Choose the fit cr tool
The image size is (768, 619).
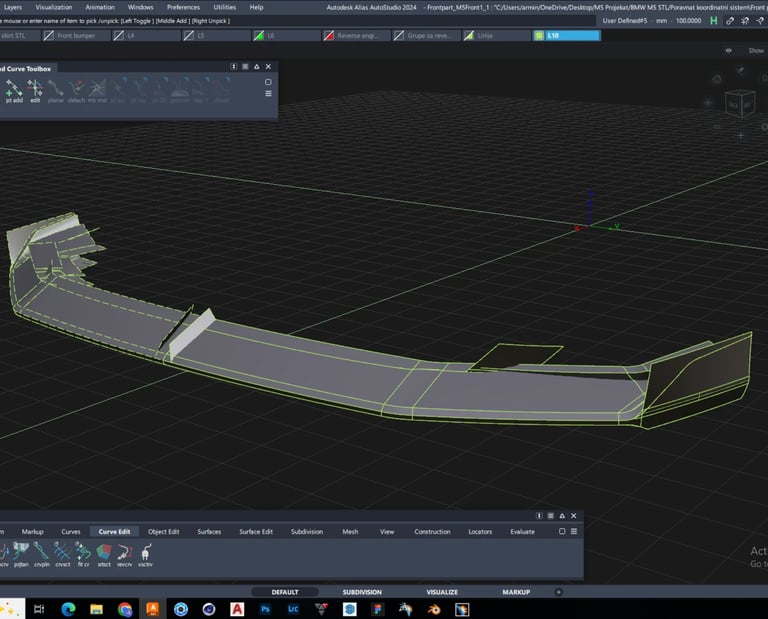pyautogui.click(x=83, y=552)
